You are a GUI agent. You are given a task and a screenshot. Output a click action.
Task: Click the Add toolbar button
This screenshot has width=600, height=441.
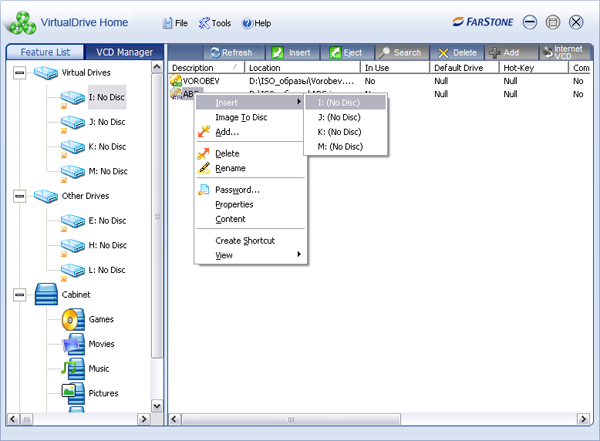[x=512, y=52]
